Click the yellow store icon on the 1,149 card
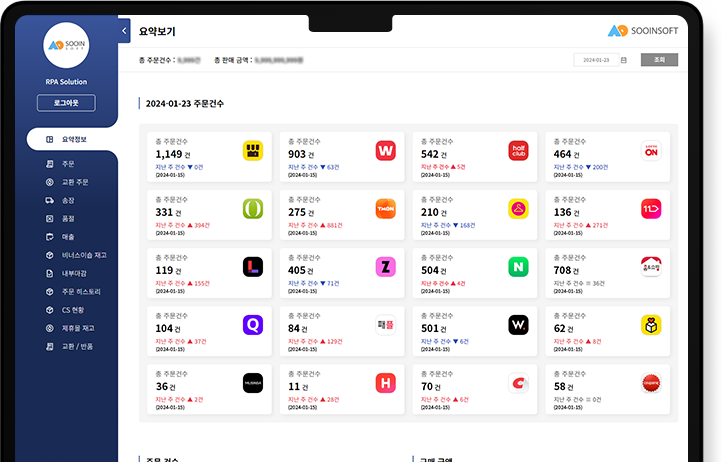 (x=253, y=151)
